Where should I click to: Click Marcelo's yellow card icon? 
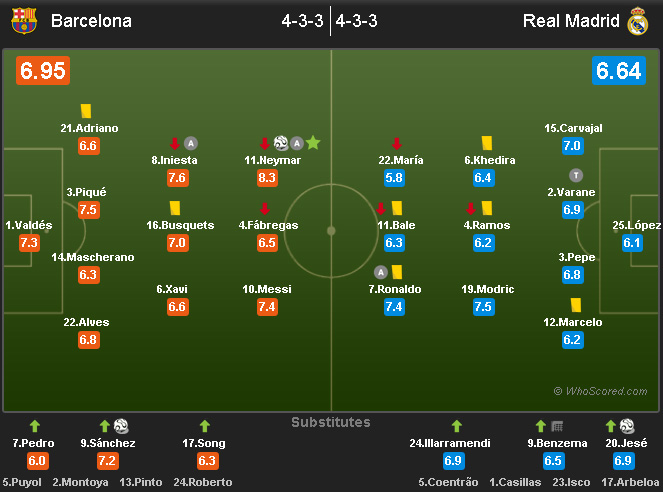tap(576, 305)
